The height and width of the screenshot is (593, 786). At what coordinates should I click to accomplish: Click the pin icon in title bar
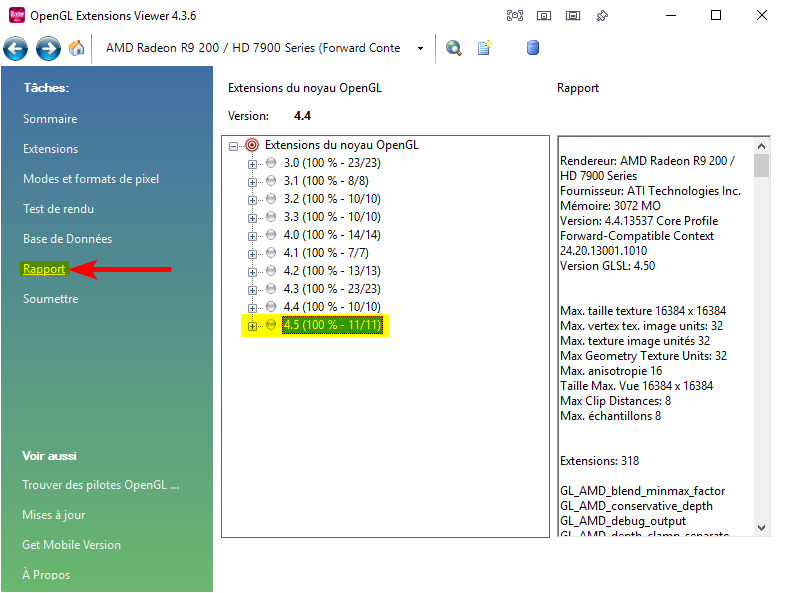pyautogui.click(x=603, y=16)
